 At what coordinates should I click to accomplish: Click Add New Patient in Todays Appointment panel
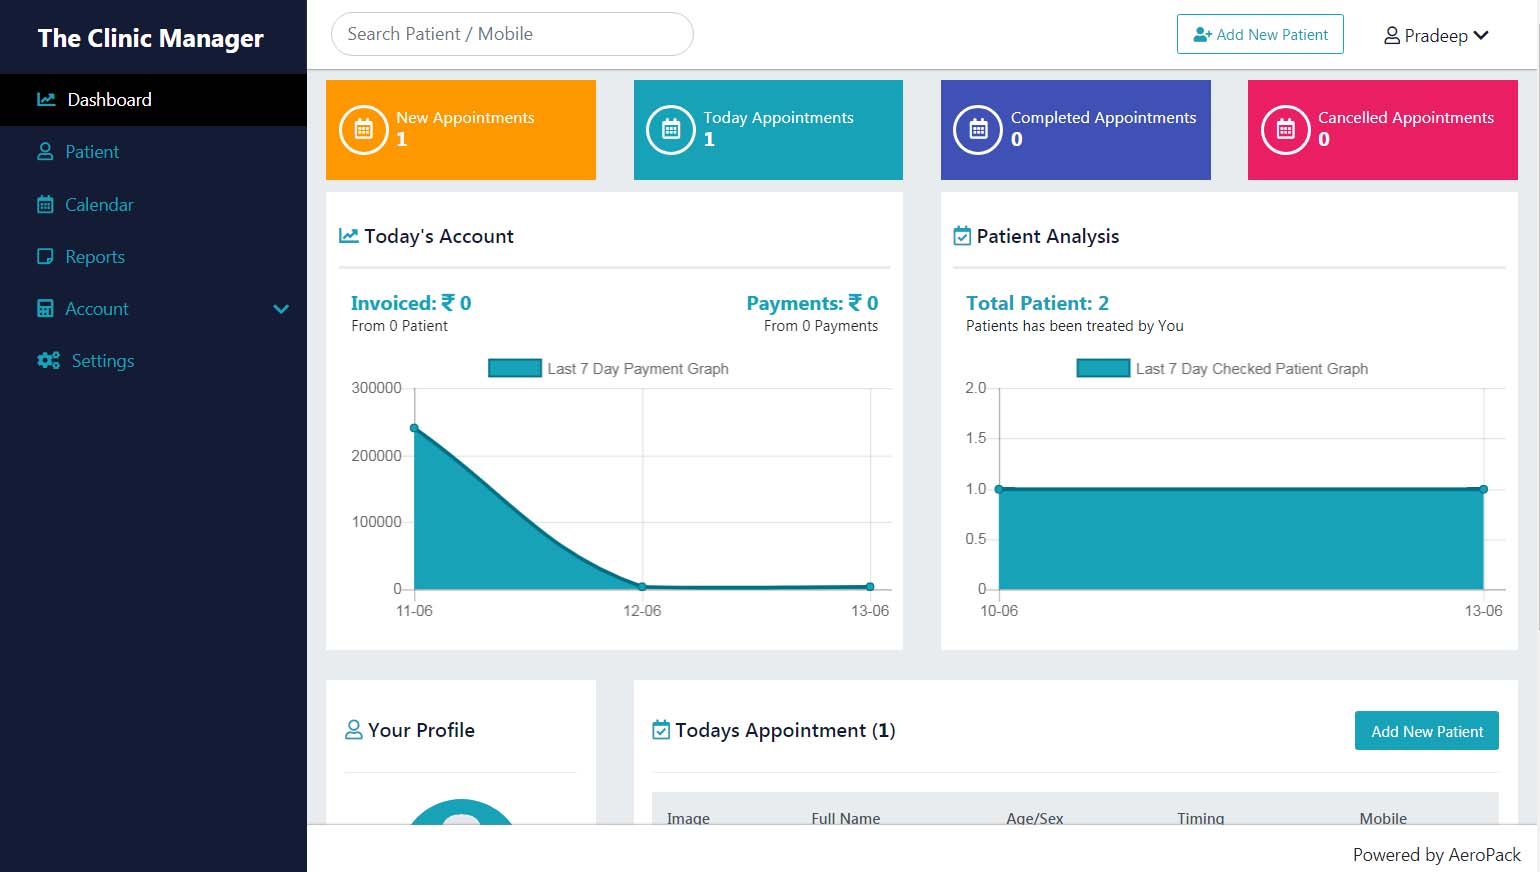click(x=1427, y=731)
